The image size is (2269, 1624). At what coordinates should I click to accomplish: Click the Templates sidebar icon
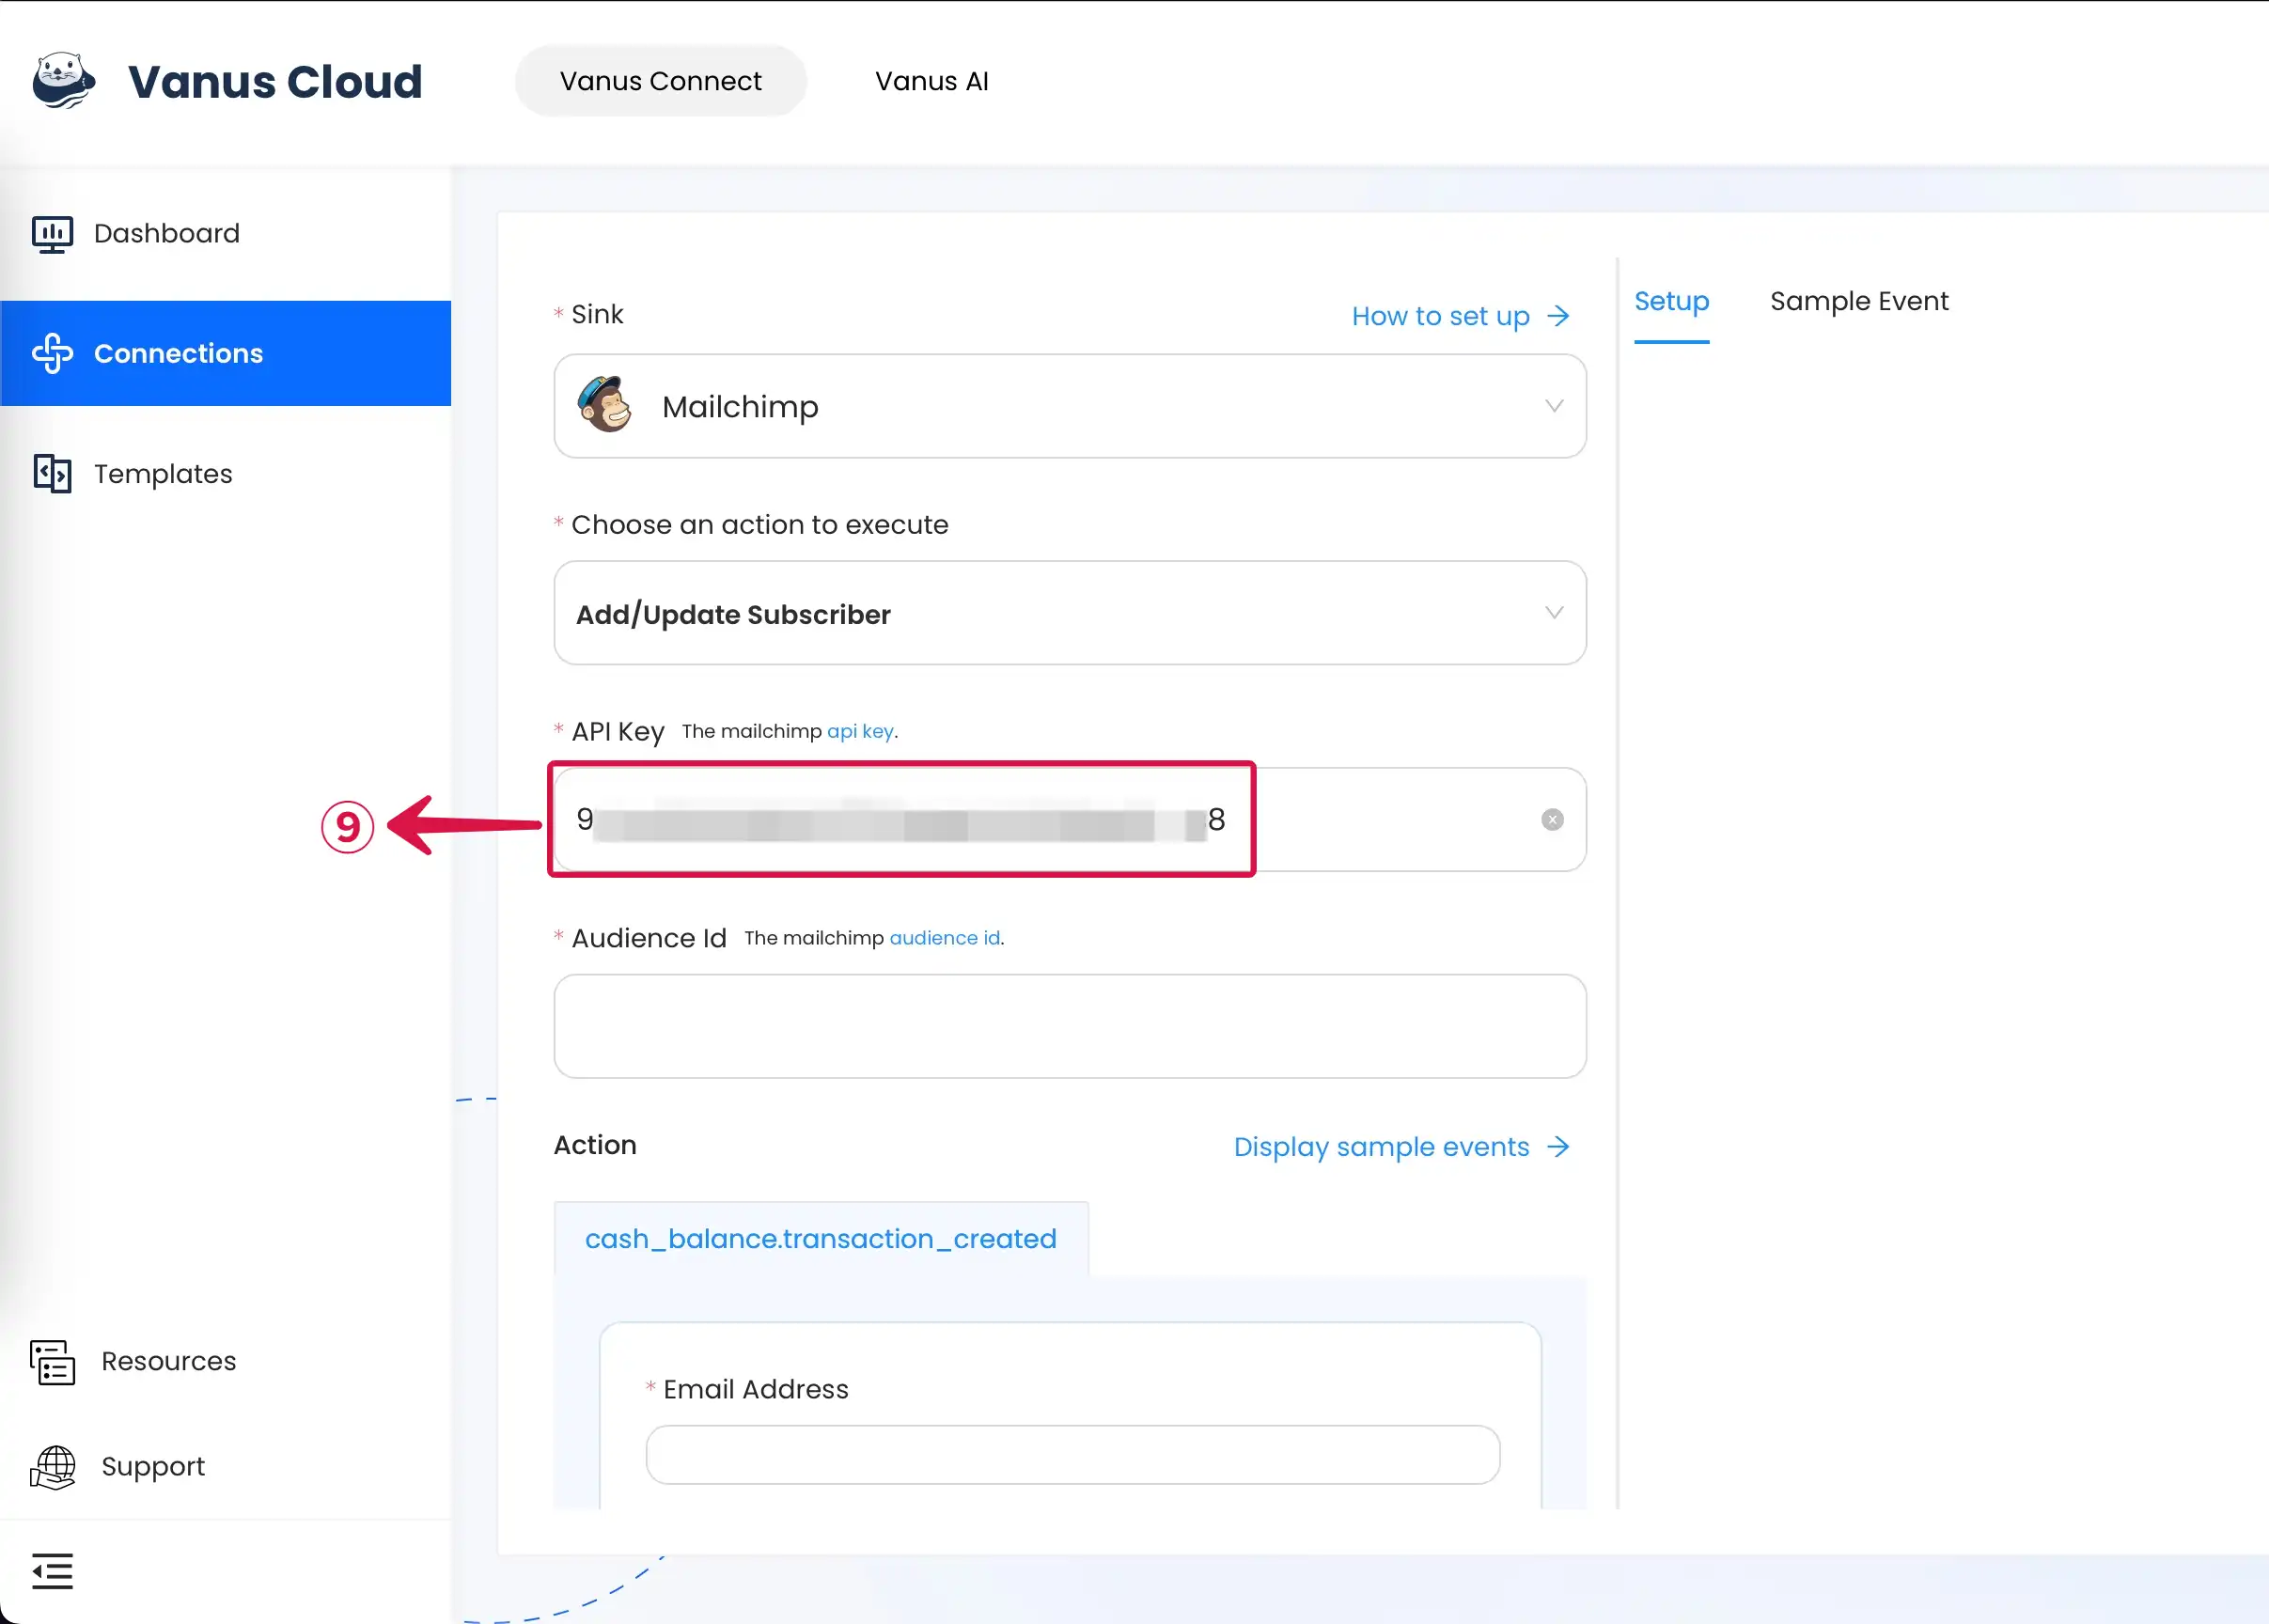point(55,473)
